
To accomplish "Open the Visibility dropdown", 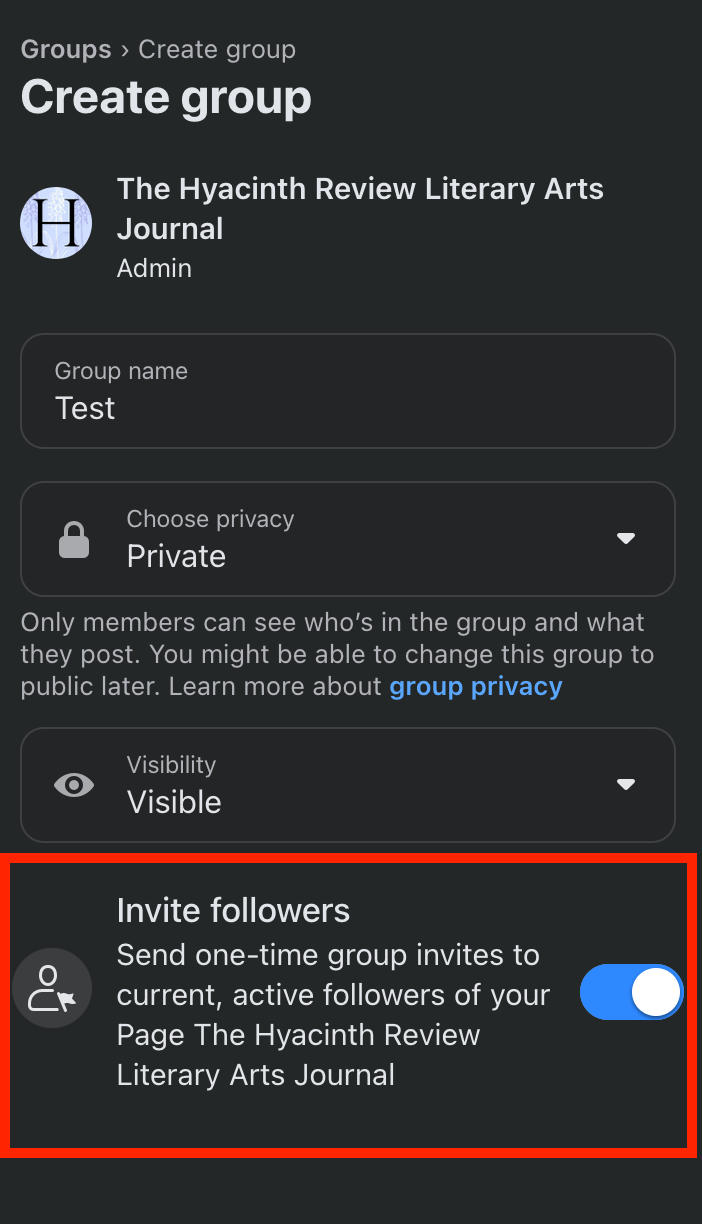I will pyautogui.click(x=347, y=785).
